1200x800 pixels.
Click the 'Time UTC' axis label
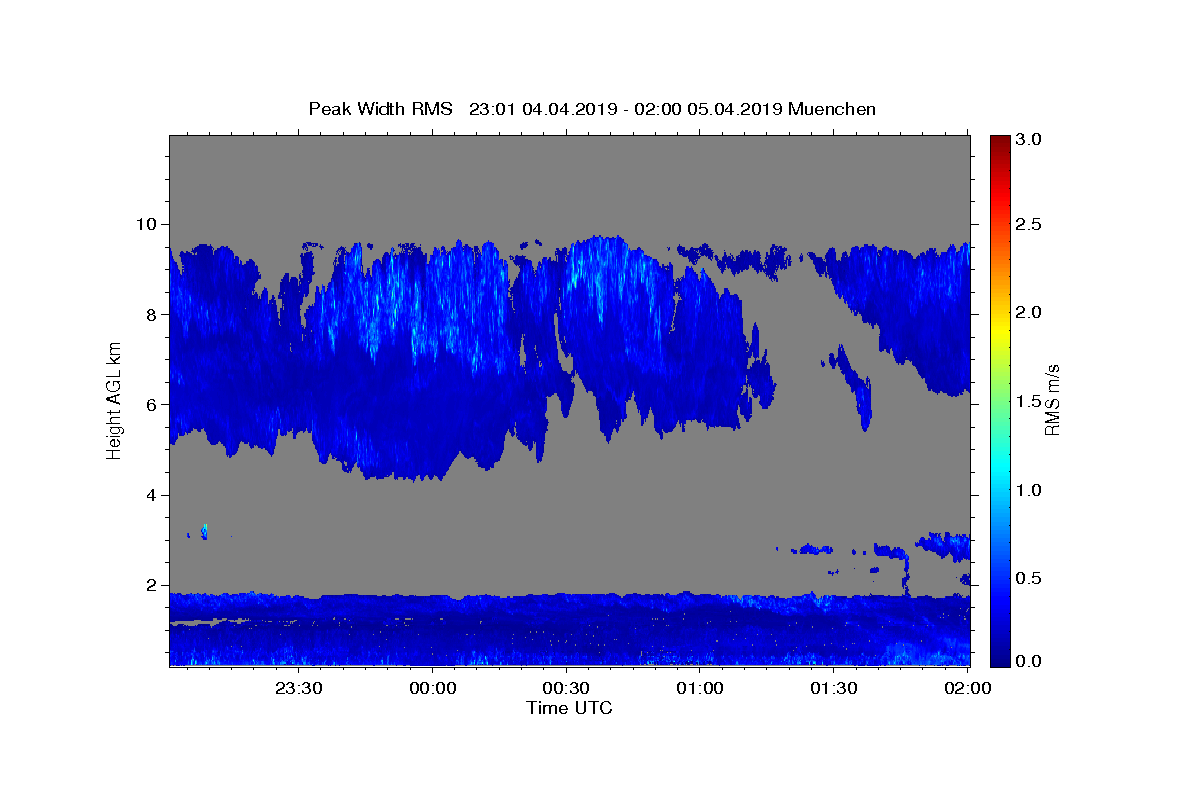[569, 708]
